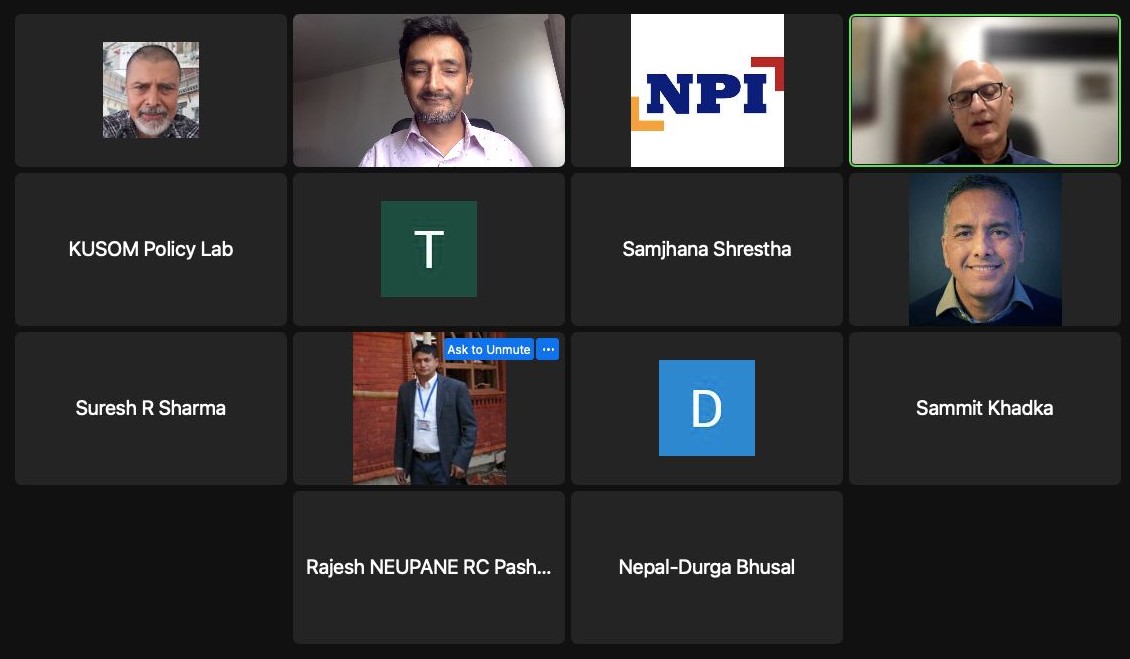Select the active speaker video with green border

coord(984,91)
